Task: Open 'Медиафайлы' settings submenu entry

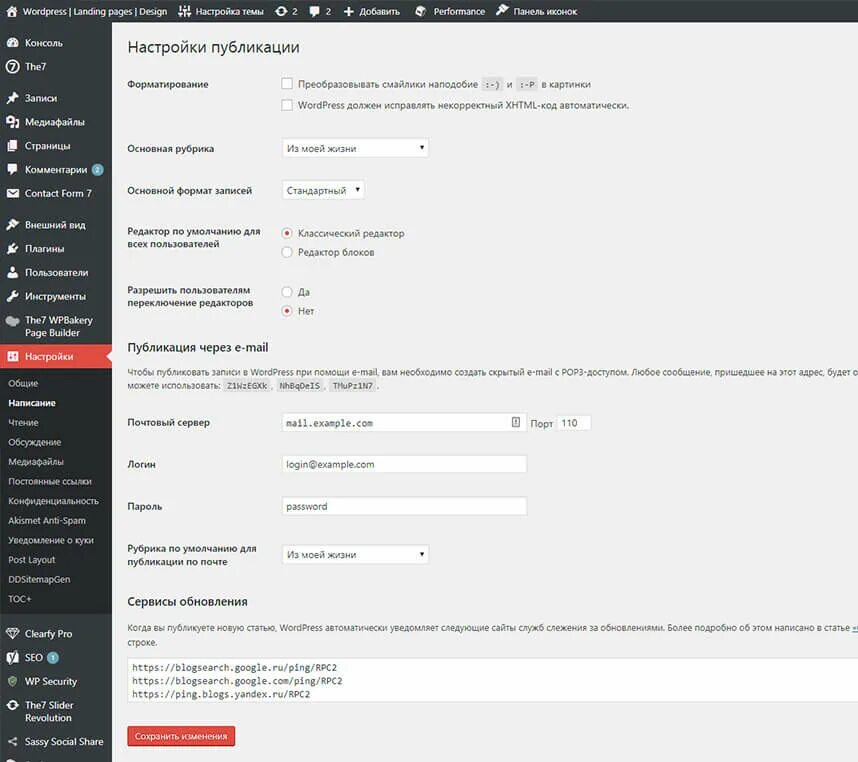Action: tap(36, 462)
